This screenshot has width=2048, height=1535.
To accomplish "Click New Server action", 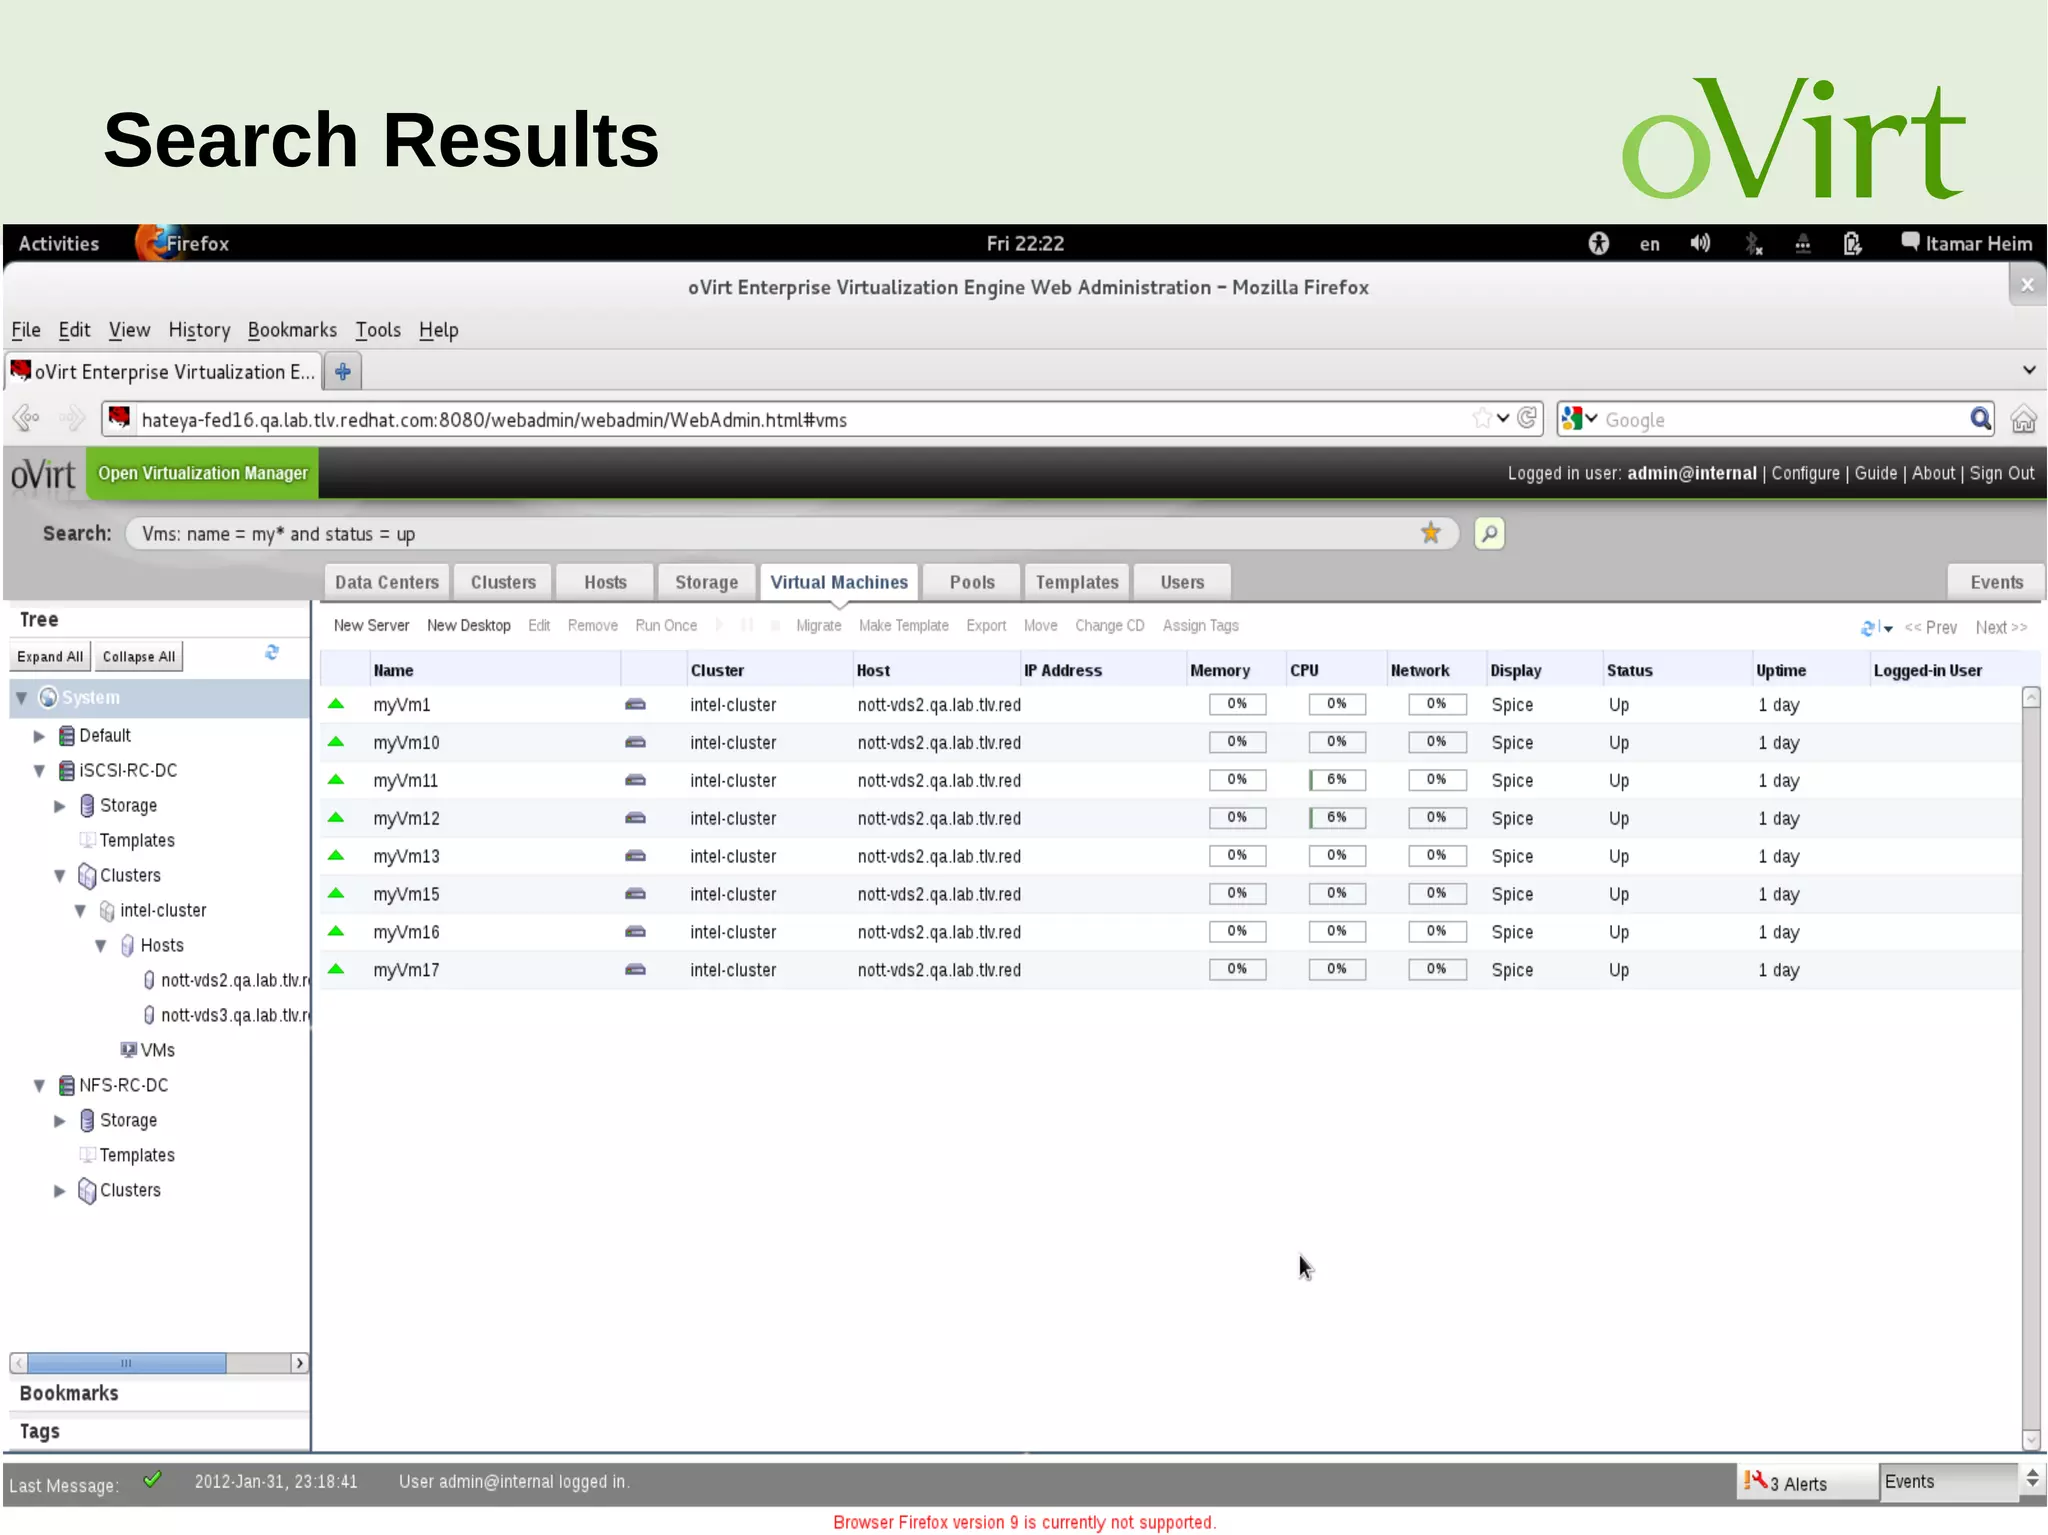I will (371, 625).
